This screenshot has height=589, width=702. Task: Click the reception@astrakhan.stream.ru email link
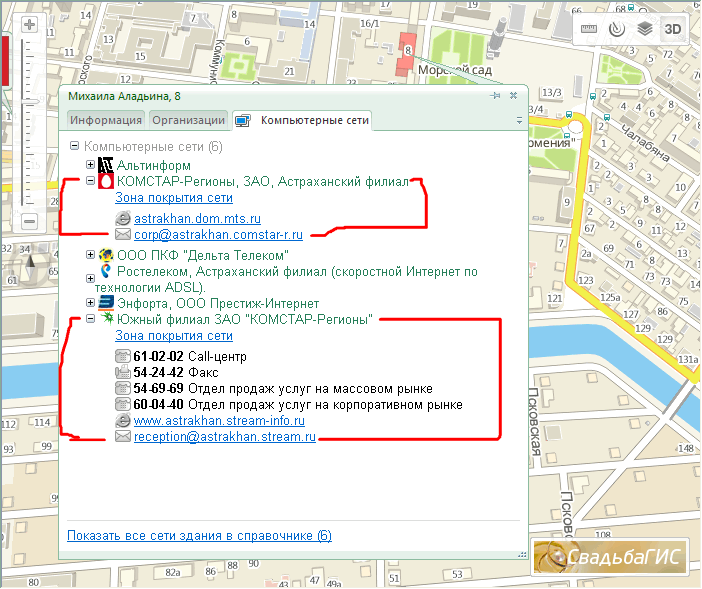point(225,437)
